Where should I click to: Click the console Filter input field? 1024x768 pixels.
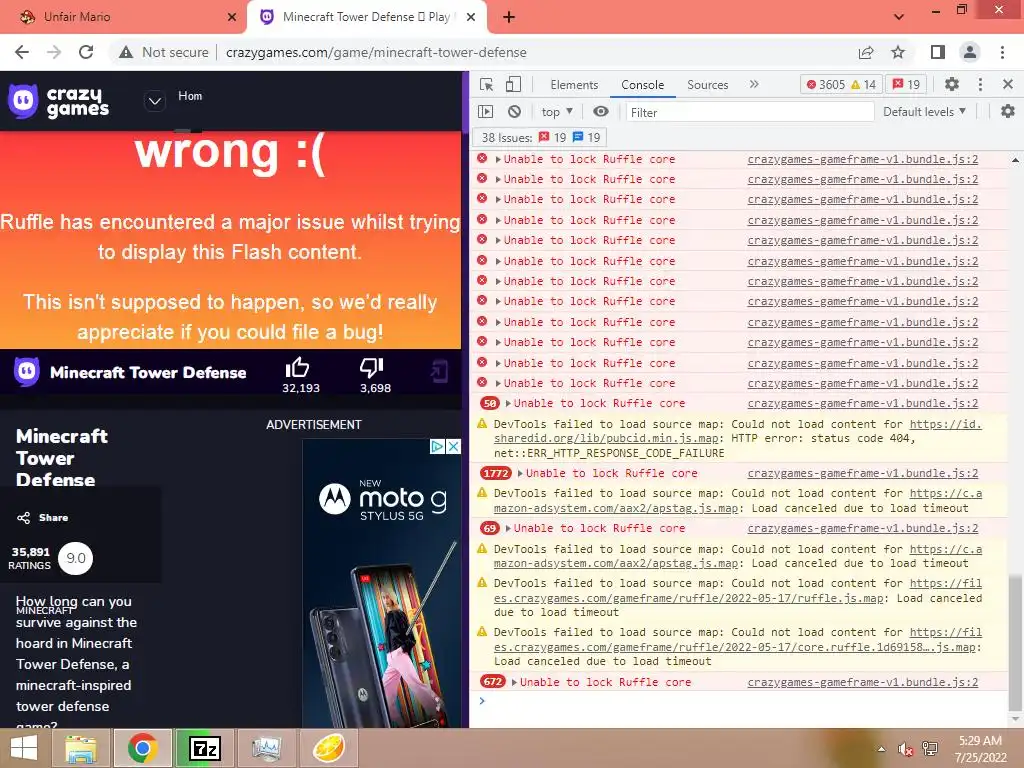pyautogui.click(x=750, y=112)
